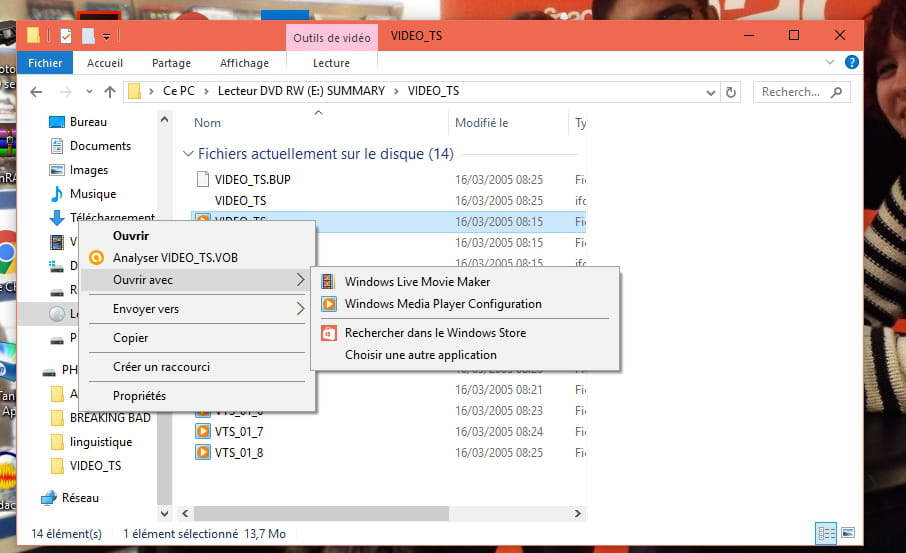Open the Lecture tab under Outils de vidéo

(x=331, y=63)
